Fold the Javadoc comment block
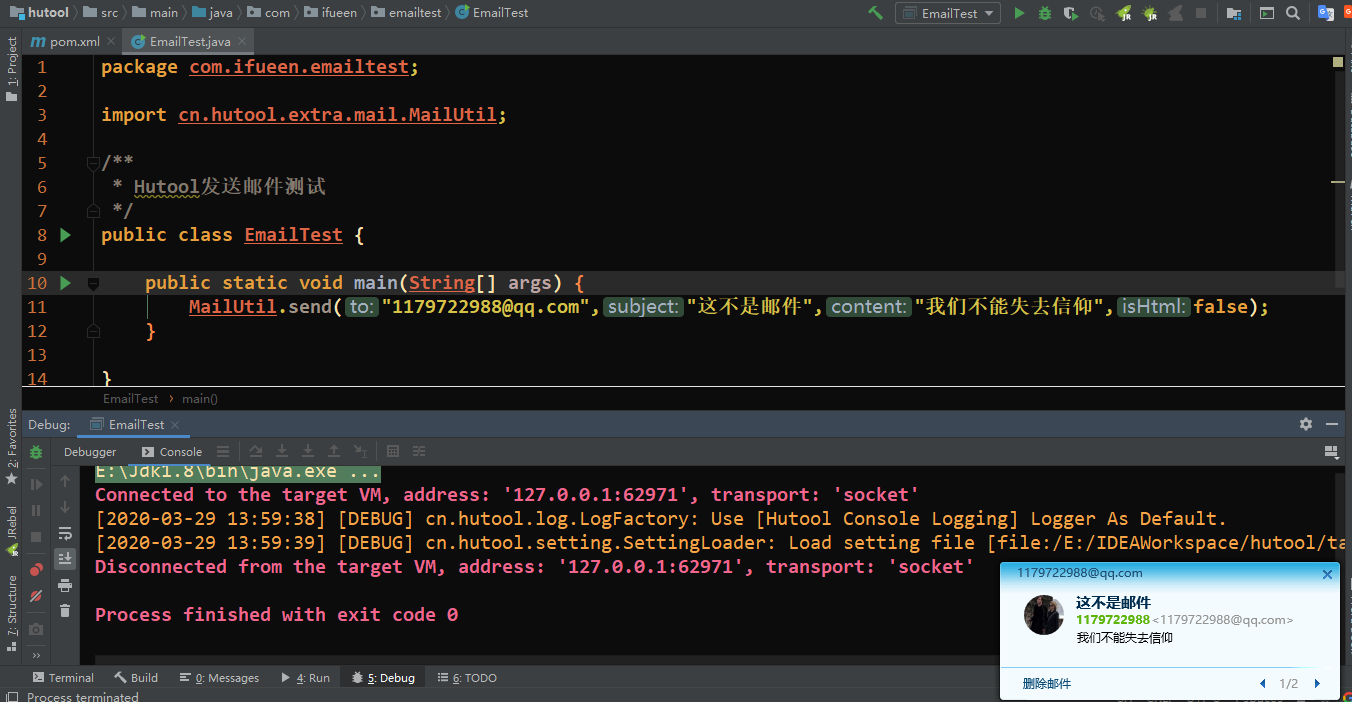The image size is (1352, 702). tap(93, 162)
